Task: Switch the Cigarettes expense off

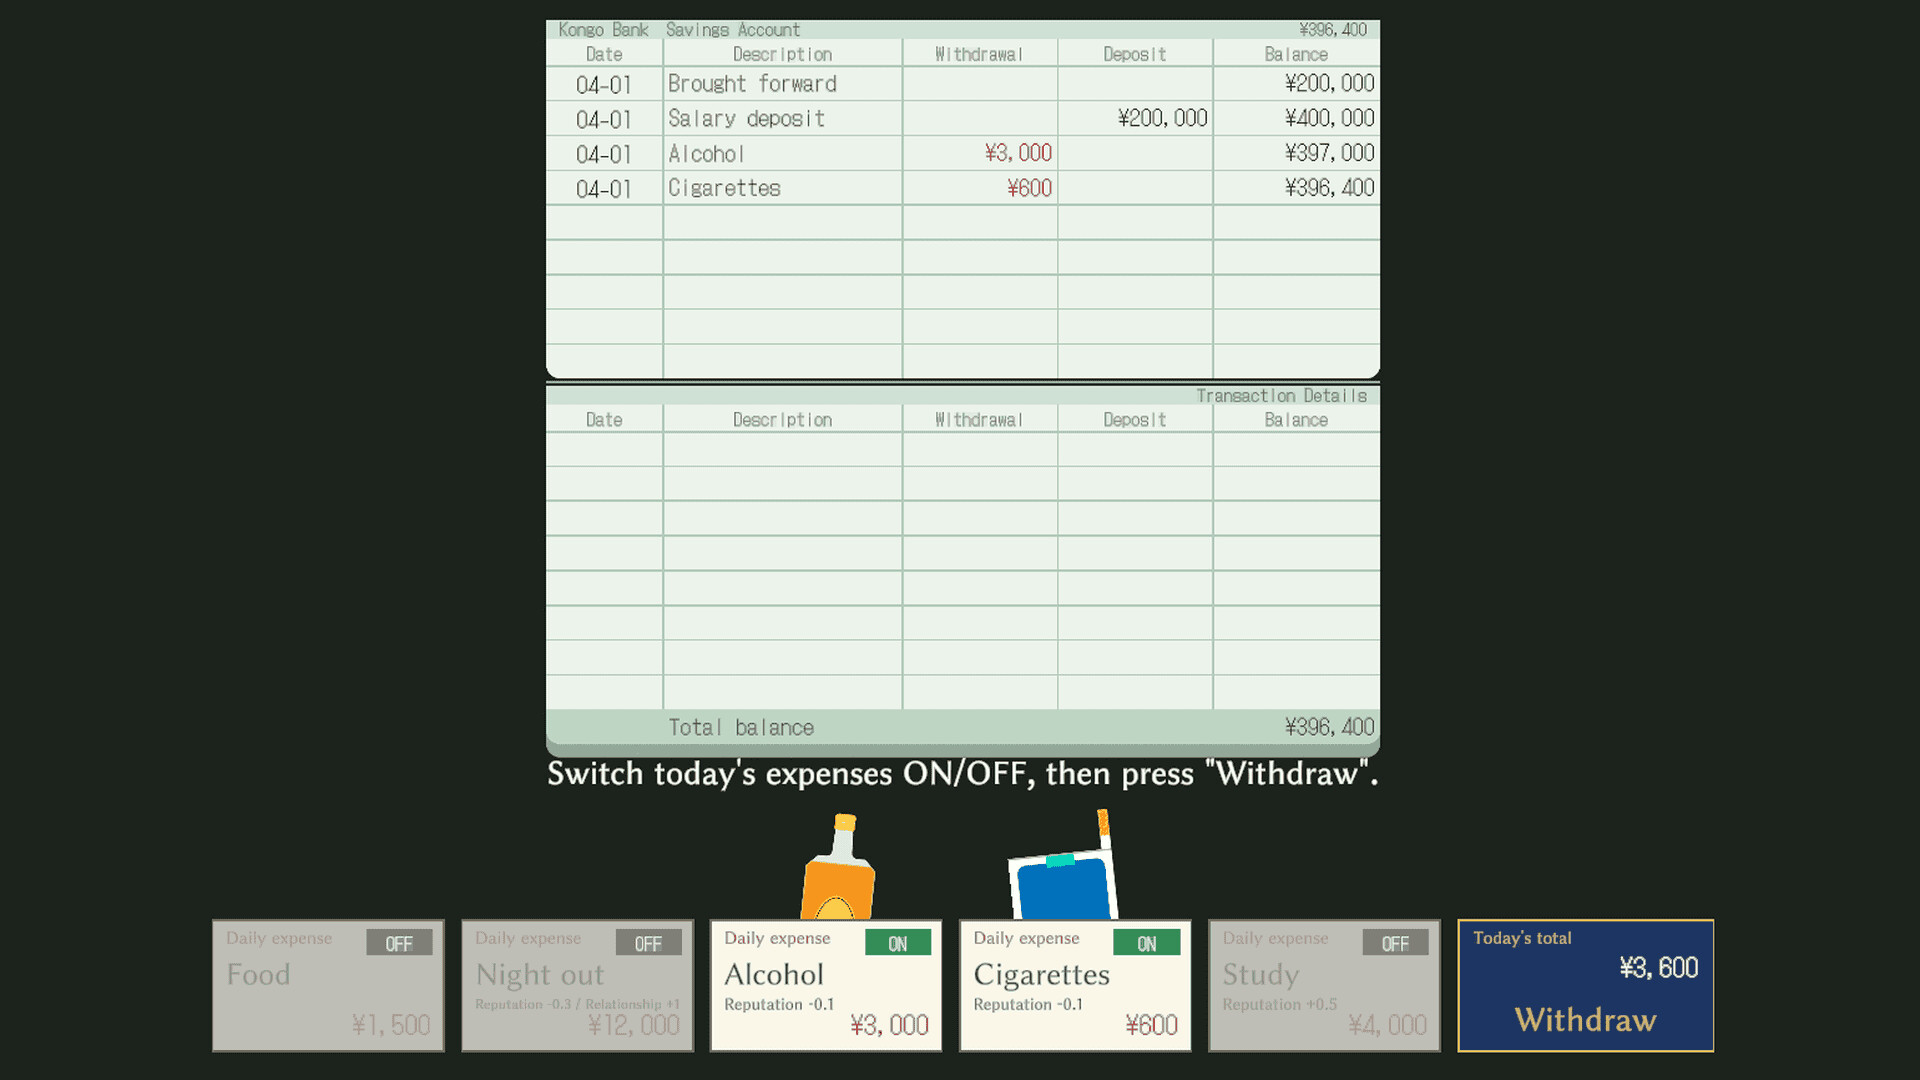Action: pyautogui.click(x=1147, y=943)
